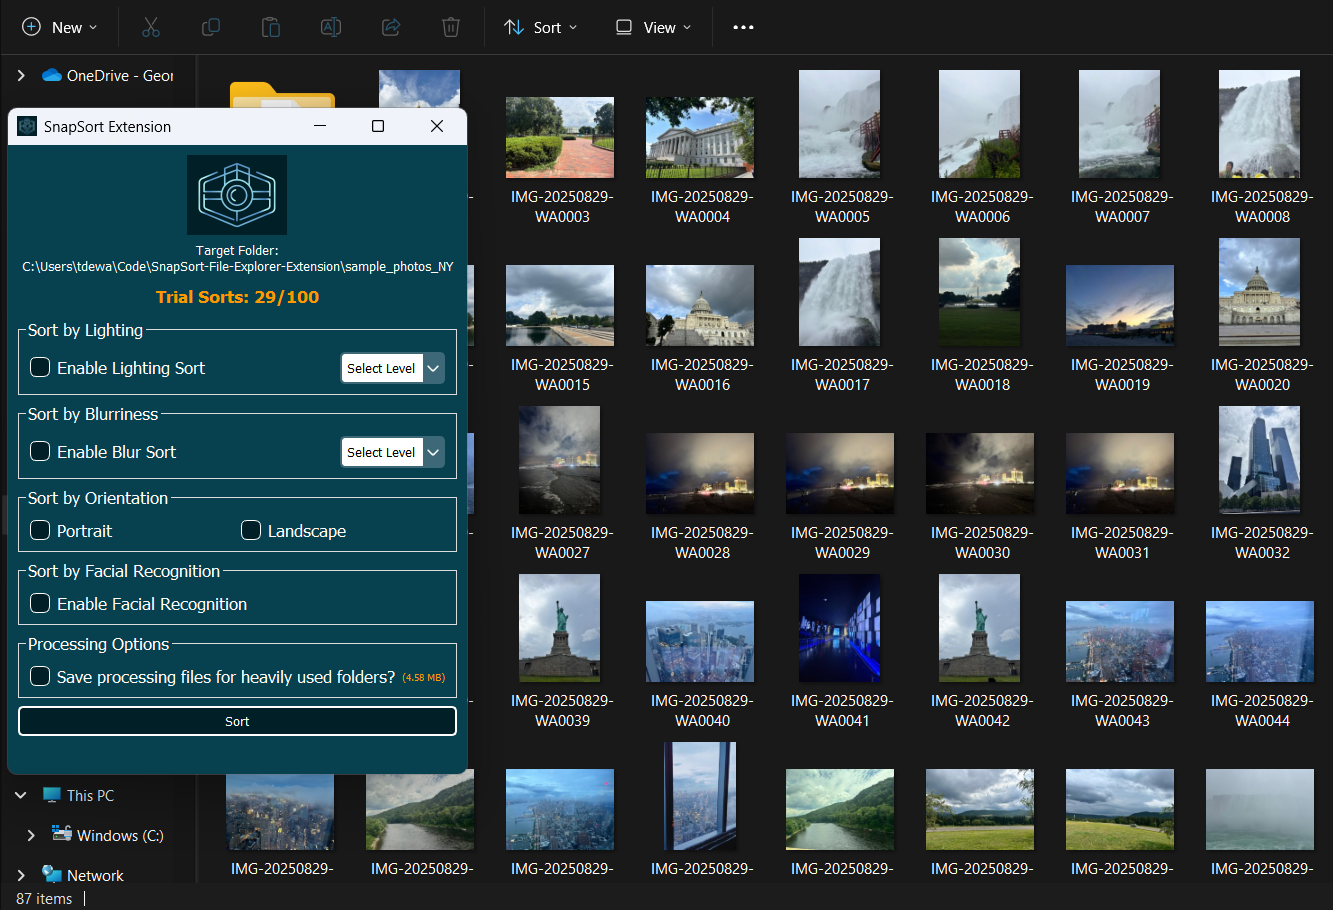Click the Rename icon in toolbar
This screenshot has width=1333, height=910.
click(331, 27)
